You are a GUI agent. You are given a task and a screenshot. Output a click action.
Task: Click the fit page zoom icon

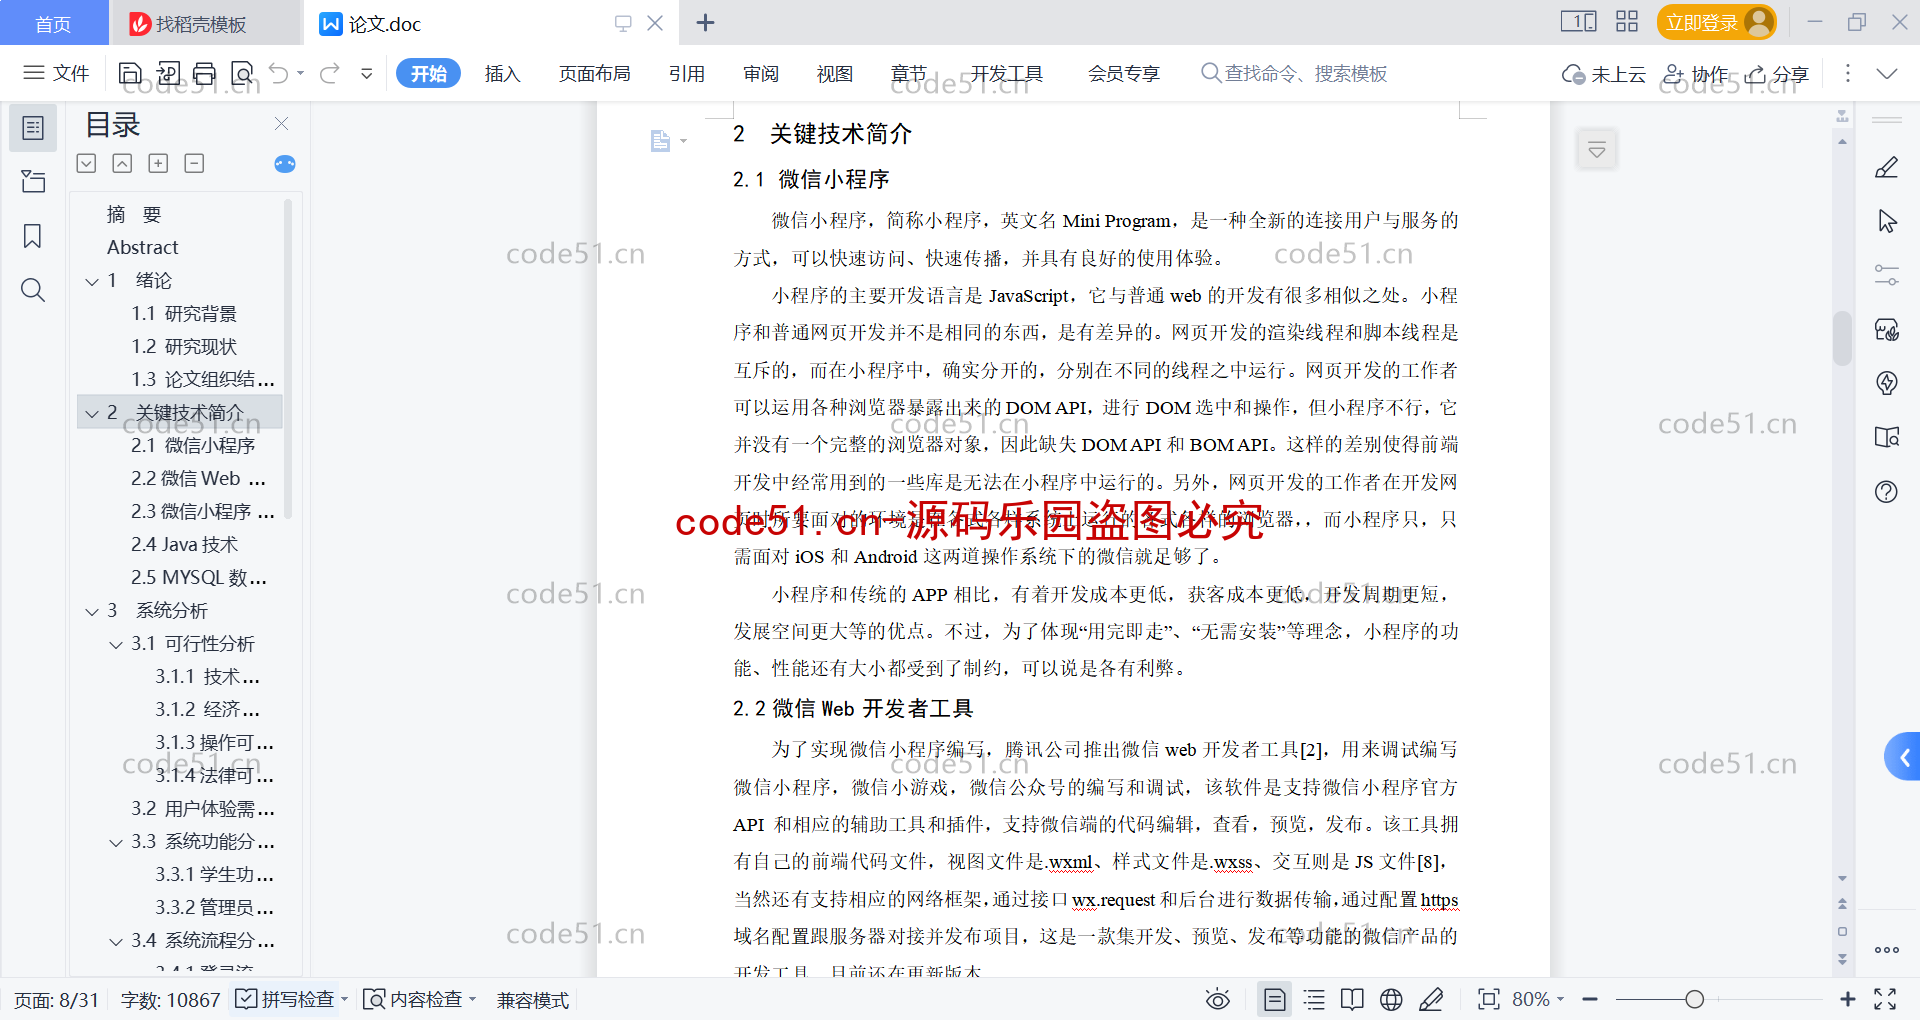(1488, 999)
